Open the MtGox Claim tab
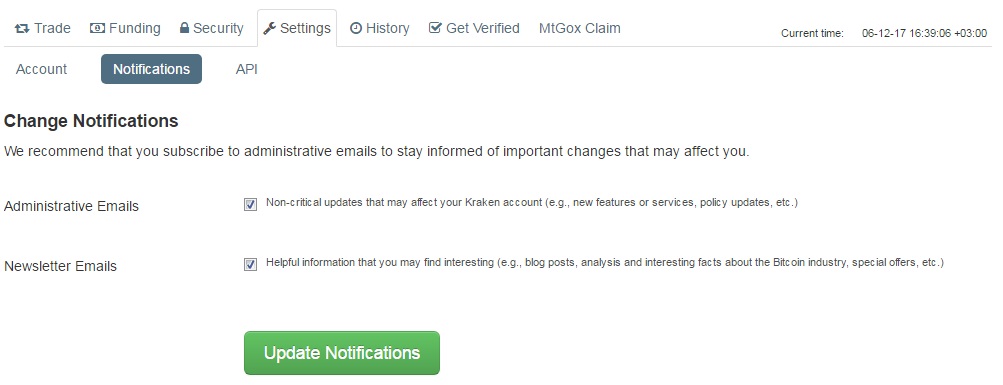 point(580,28)
